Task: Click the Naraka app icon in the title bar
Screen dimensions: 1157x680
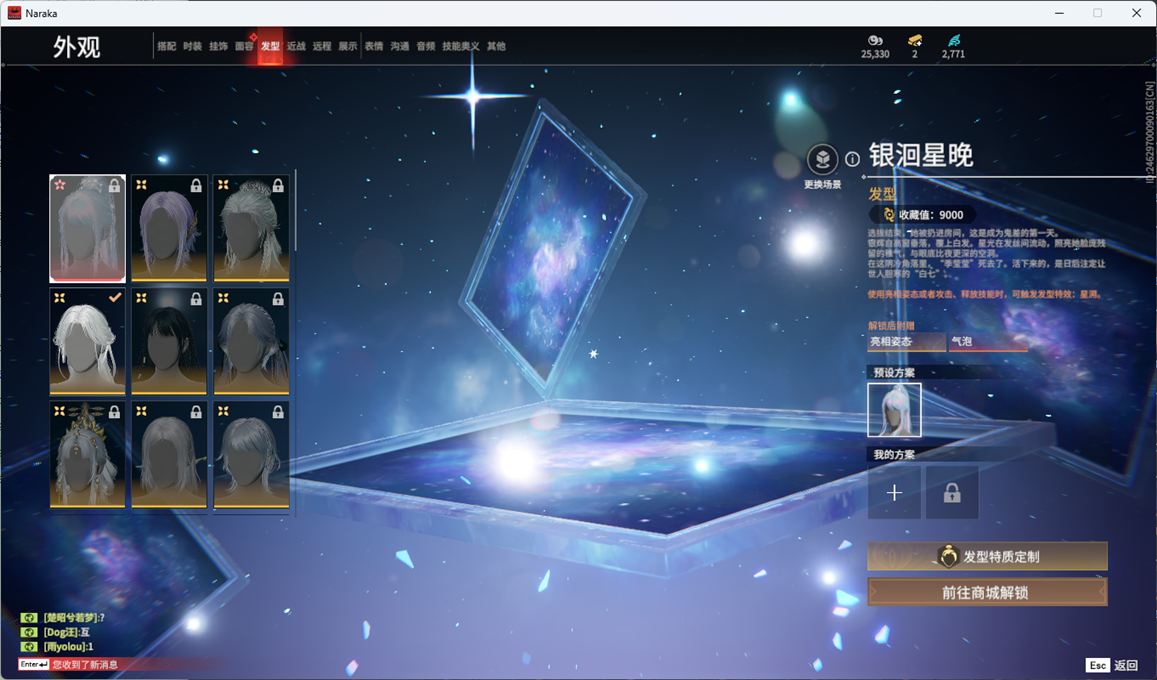Action: pos(13,13)
